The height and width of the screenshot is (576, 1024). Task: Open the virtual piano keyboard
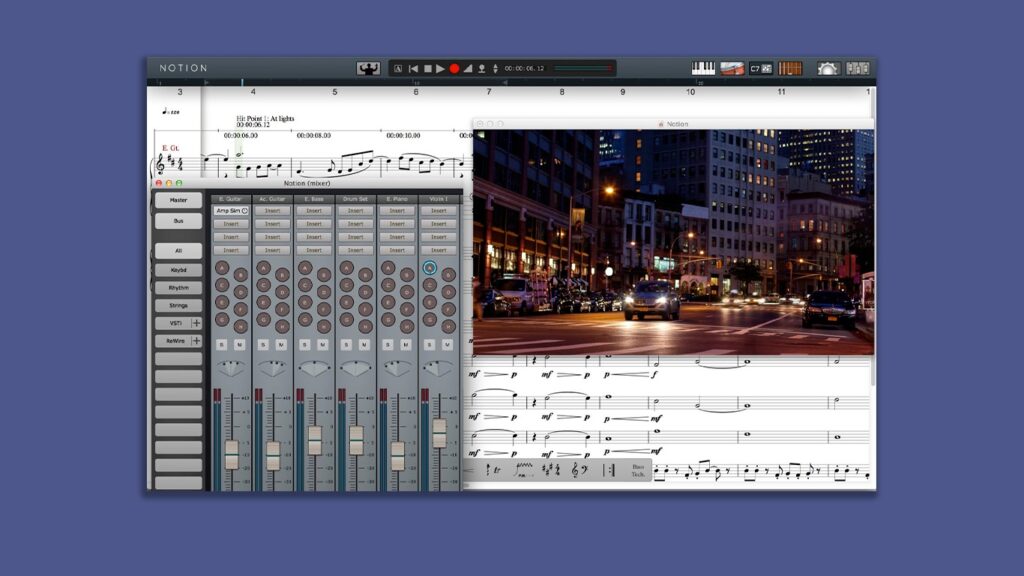tap(703, 68)
